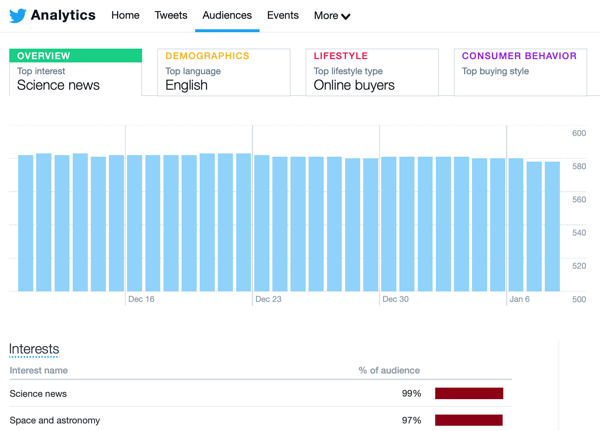Click the Dec 23 date marker
Image resolution: width=600 pixels, height=431 pixels.
click(x=268, y=299)
